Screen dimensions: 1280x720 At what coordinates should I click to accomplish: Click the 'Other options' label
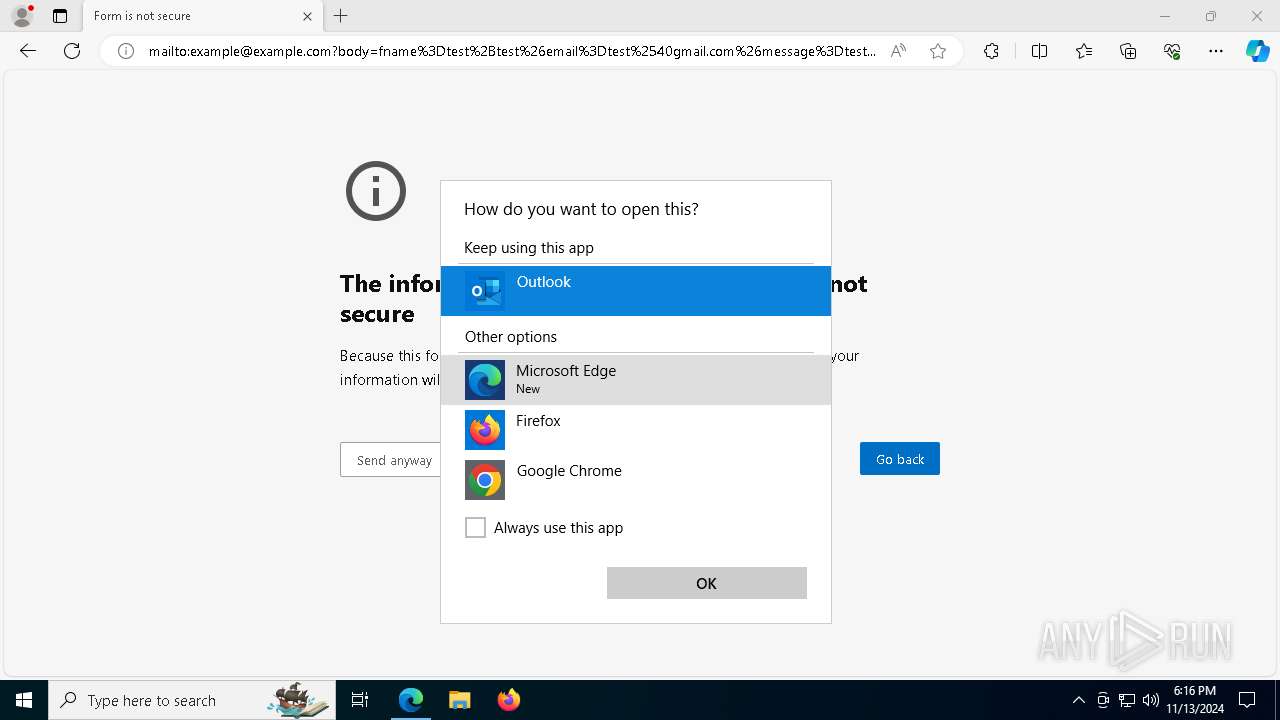pos(511,337)
